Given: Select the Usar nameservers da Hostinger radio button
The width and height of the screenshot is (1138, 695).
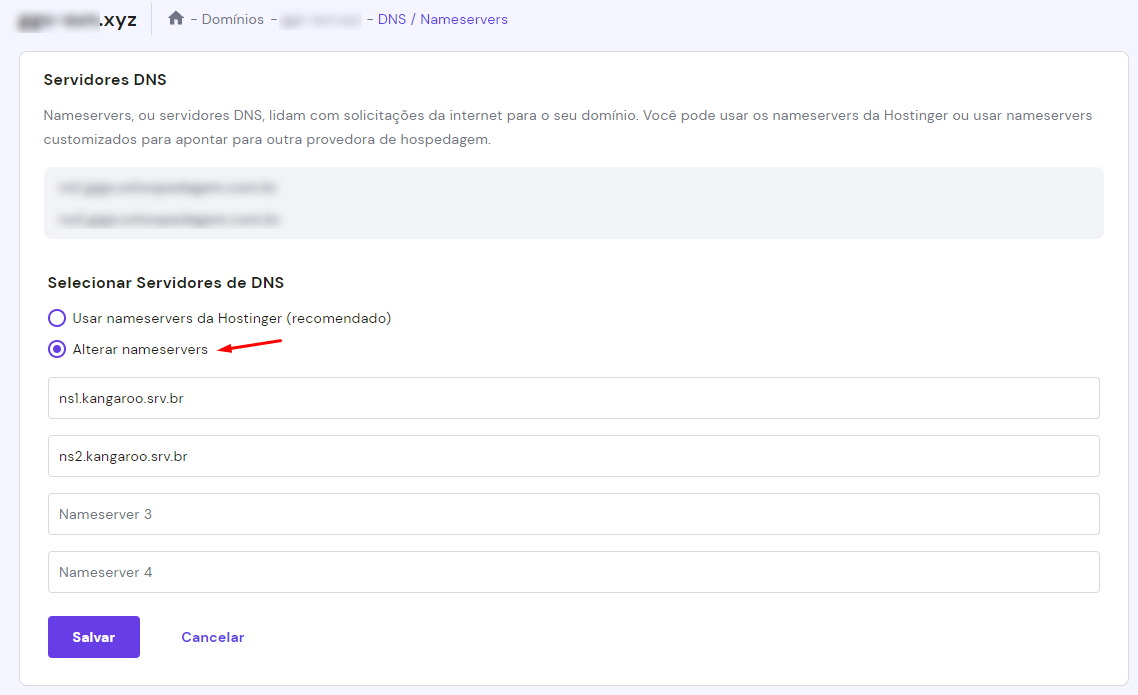Looking at the screenshot, I should tap(57, 318).
